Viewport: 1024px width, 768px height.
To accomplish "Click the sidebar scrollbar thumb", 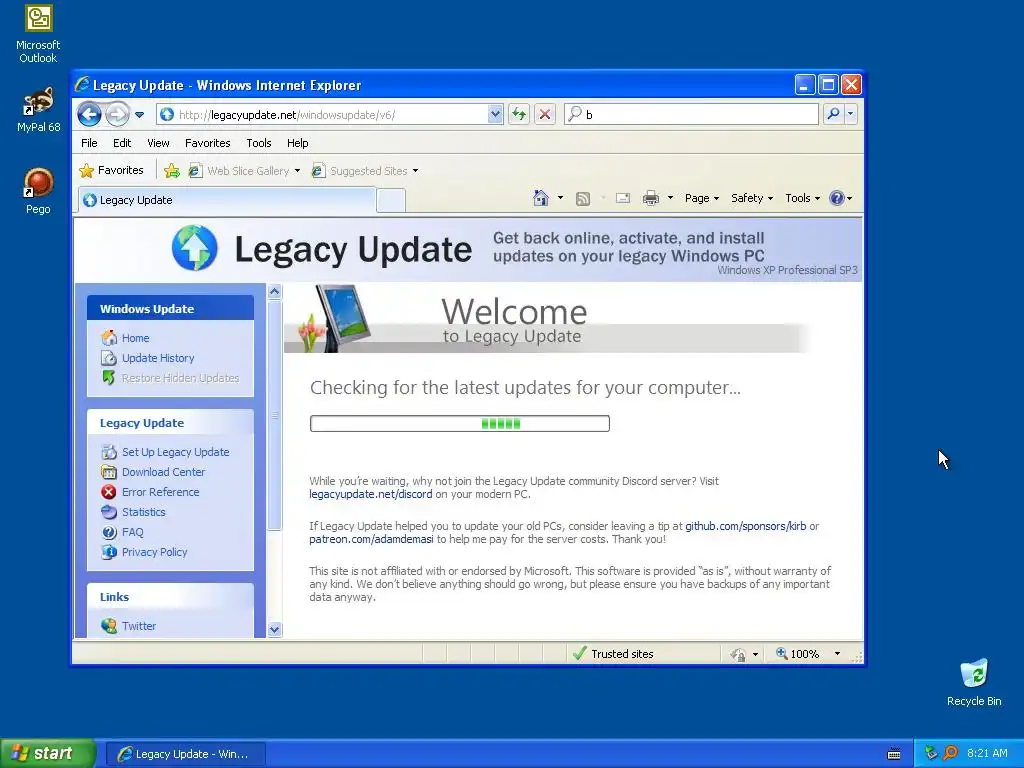I will coord(274,415).
